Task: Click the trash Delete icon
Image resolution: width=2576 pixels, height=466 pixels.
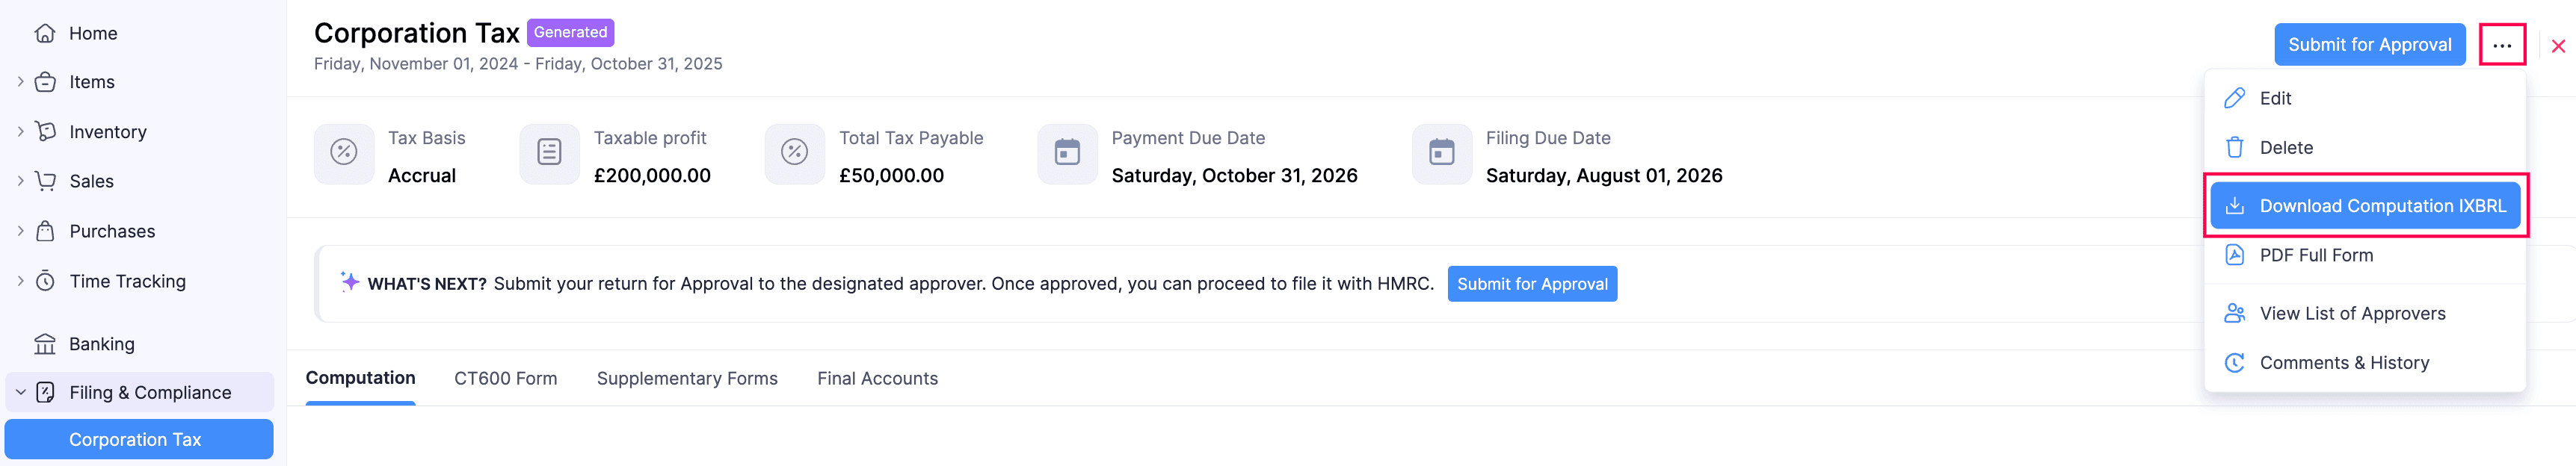Action: point(2234,148)
